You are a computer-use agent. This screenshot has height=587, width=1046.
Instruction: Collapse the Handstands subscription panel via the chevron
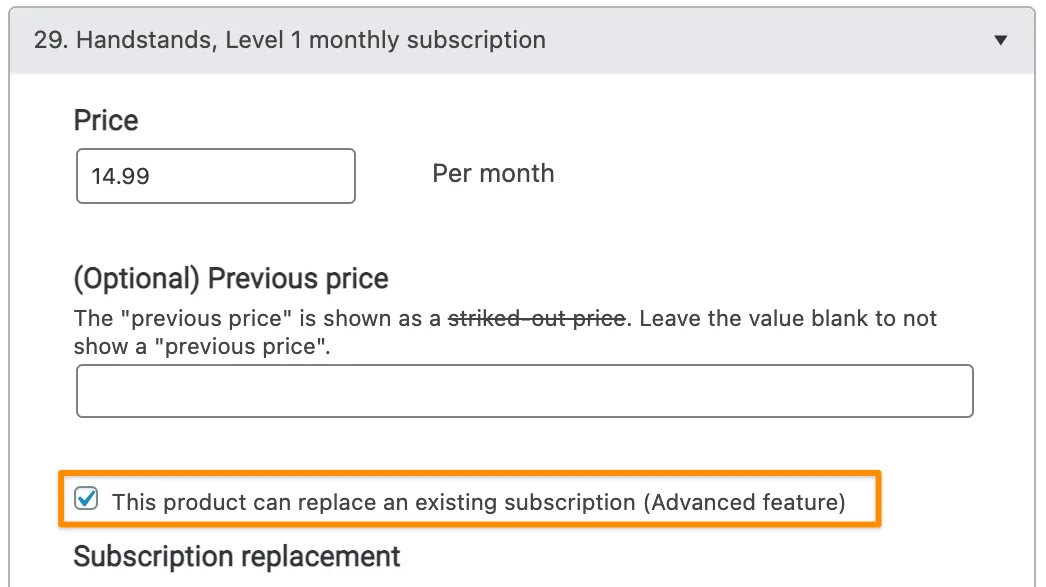click(1000, 40)
